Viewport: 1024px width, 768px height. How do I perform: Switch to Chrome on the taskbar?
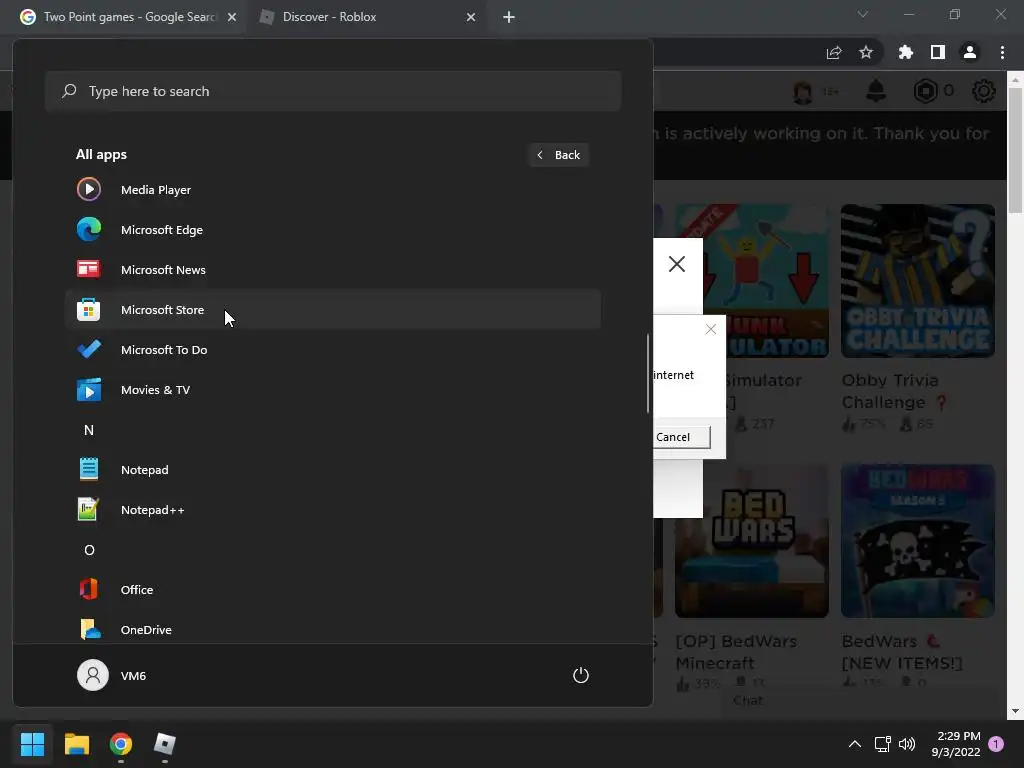click(x=121, y=744)
